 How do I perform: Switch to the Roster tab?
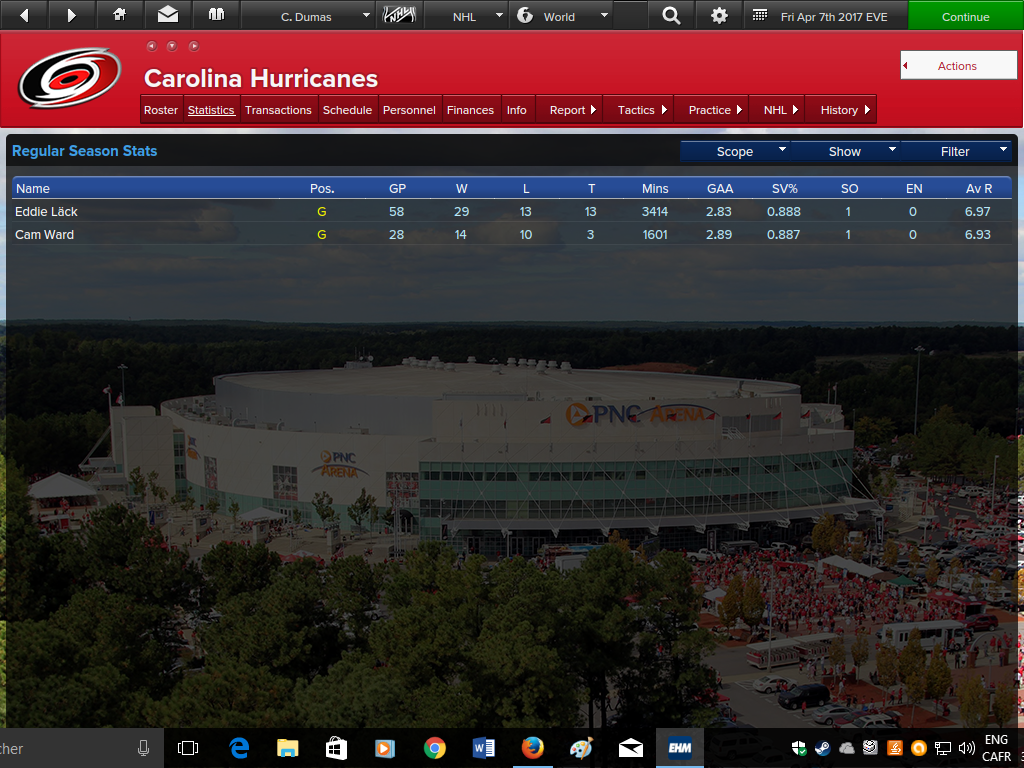pyautogui.click(x=161, y=110)
